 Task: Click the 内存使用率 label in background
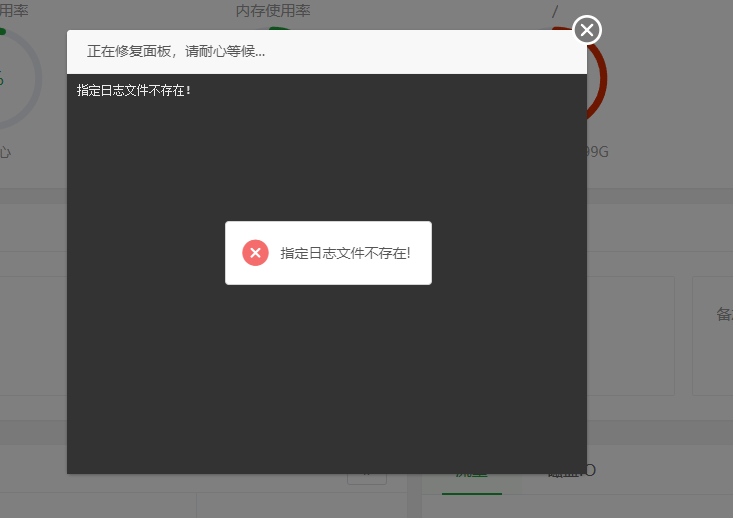coord(273,10)
